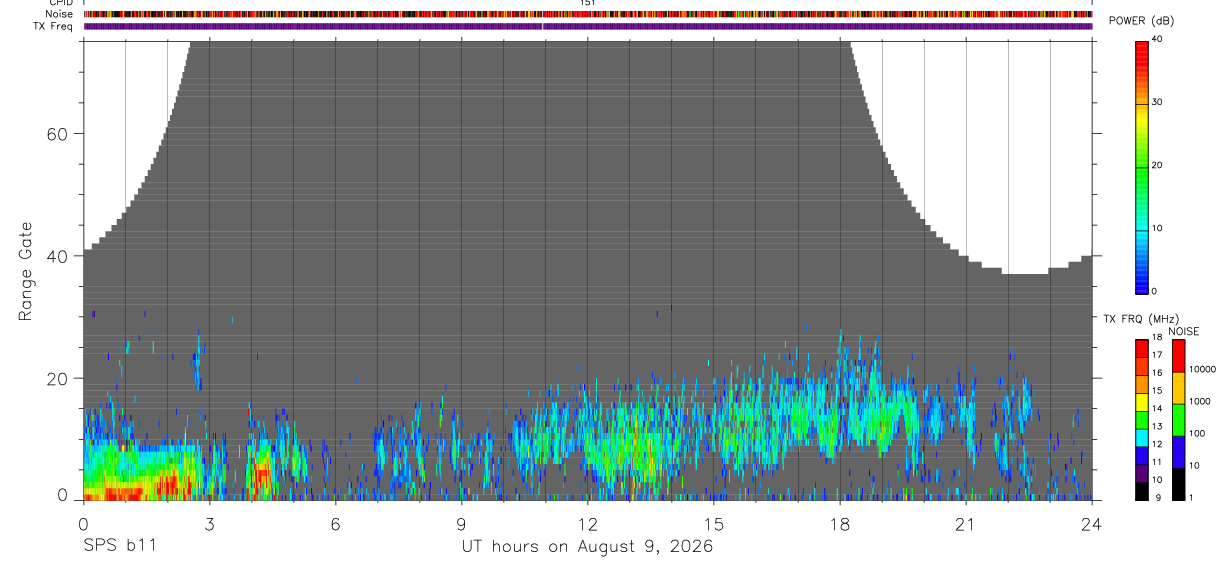Image resolution: width=1228 pixels, height=567 pixels.
Task: Click the range gate 60 axis label
Action: tap(57, 134)
